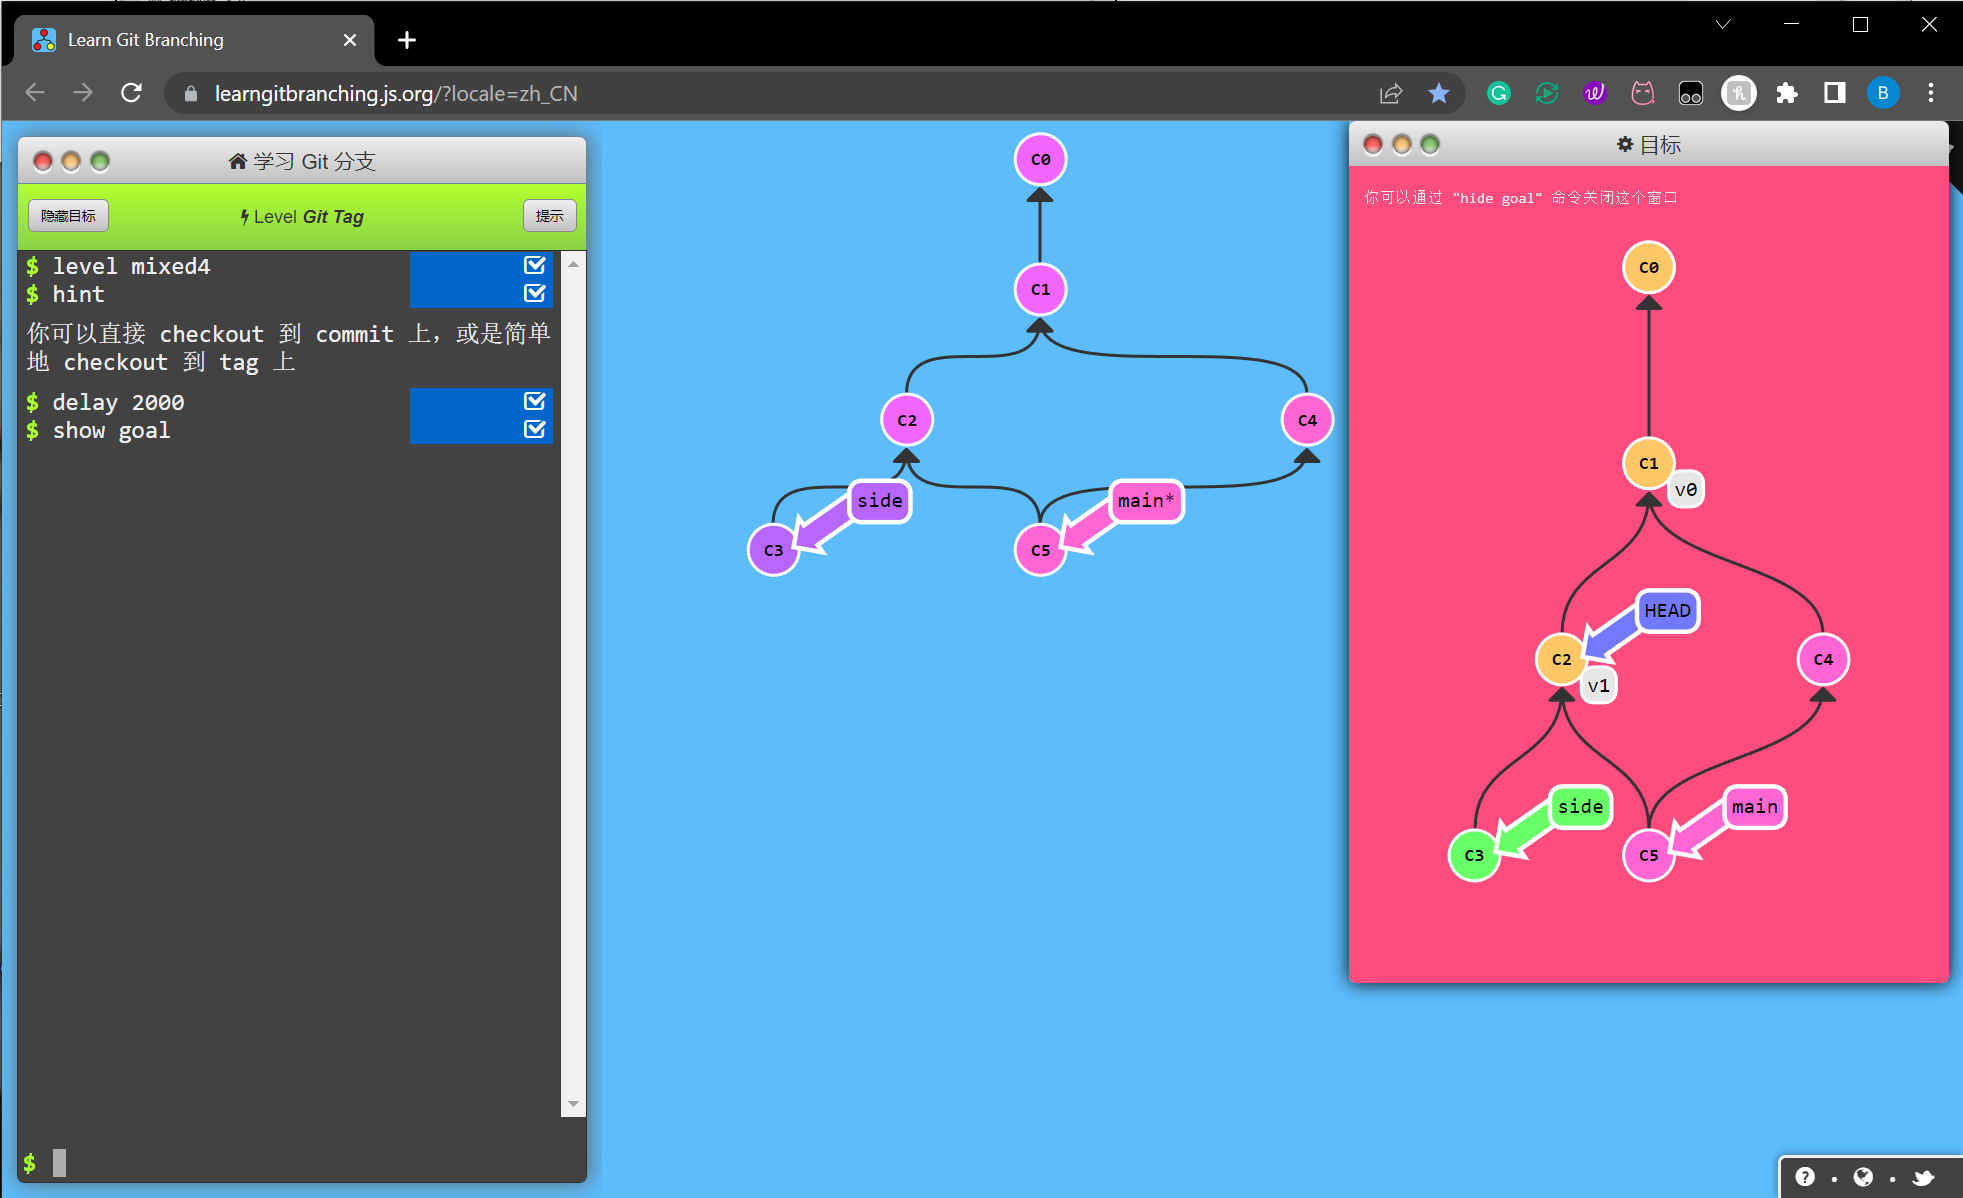Open Chrome's three-dot menu
The image size is (1963, 1198).
click(x=1931, y=93)
